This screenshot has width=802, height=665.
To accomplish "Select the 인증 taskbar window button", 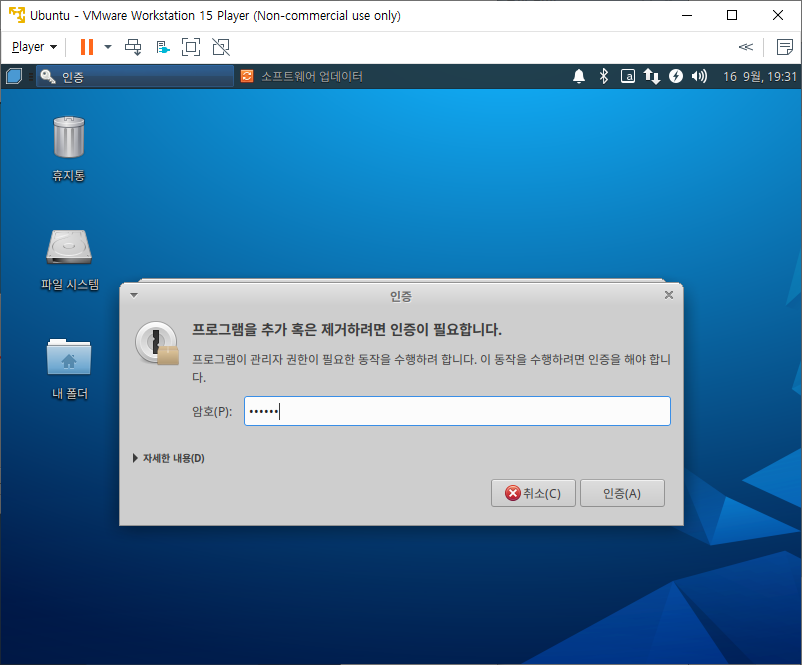I will point(135,77).
